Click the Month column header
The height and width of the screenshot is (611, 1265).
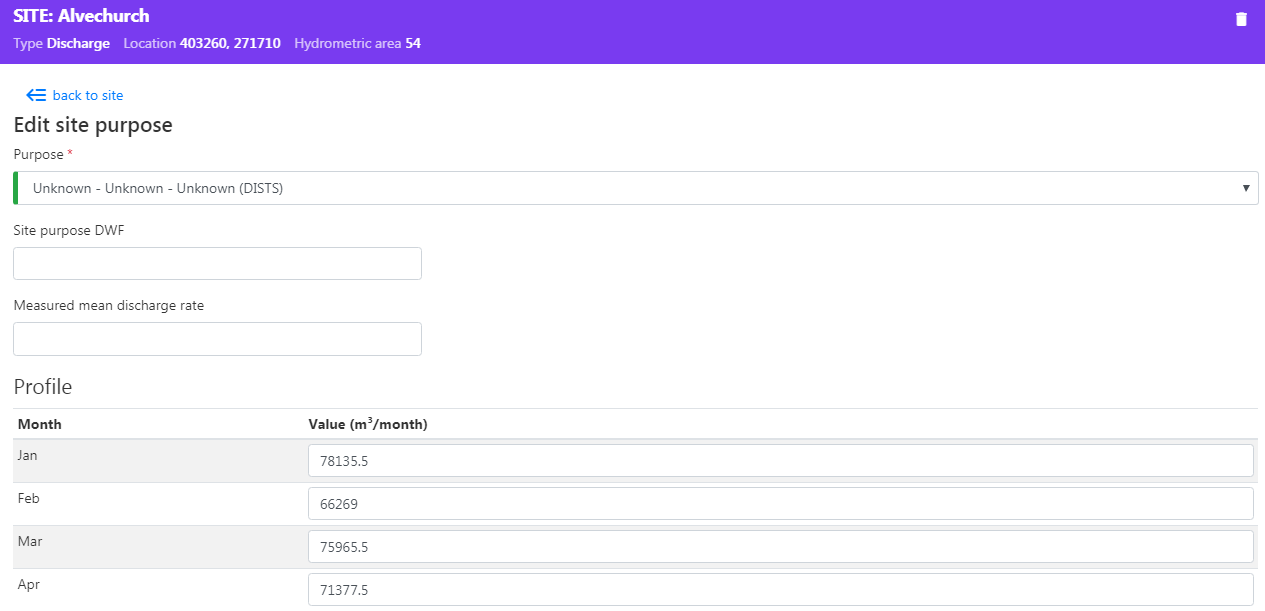coord(40,424)
